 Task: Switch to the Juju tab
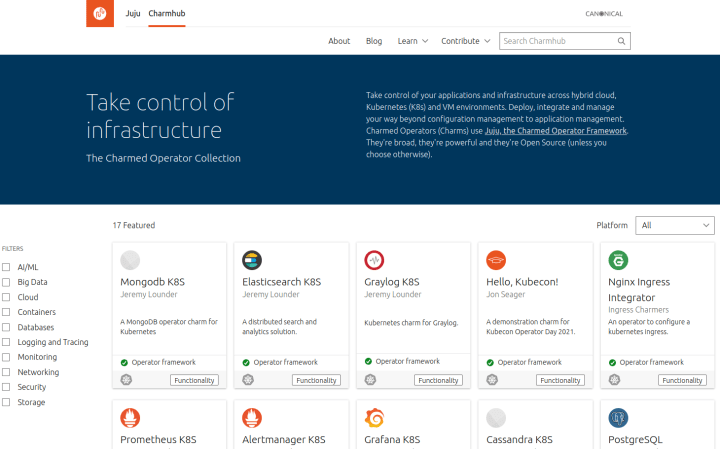[x=133, y=13]
